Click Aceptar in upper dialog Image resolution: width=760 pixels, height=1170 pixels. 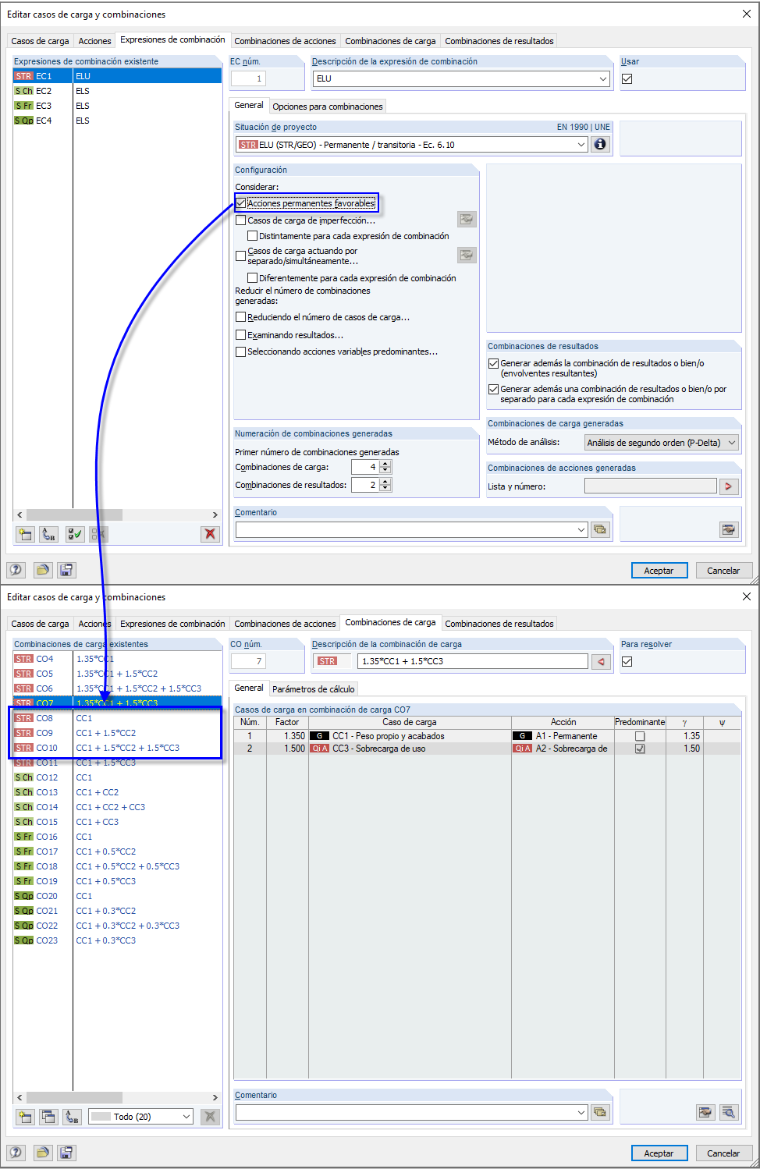[x=659, y=571]
